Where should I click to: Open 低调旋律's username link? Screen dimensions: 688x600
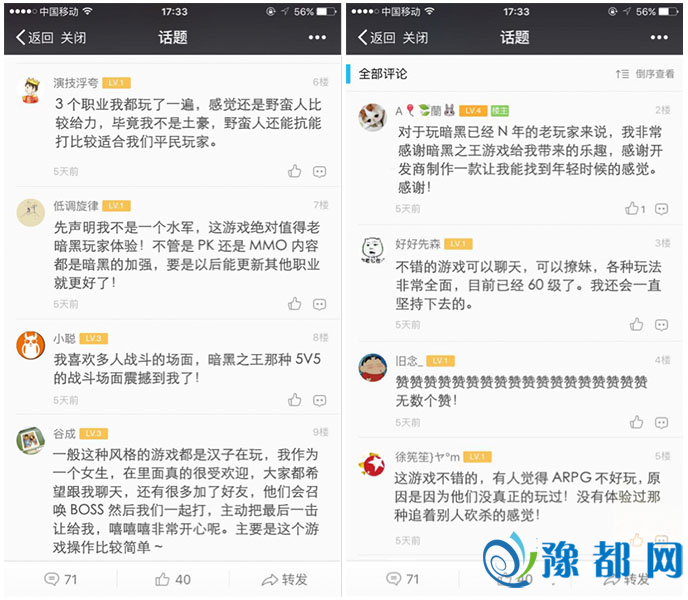click(x=76, y=206)
